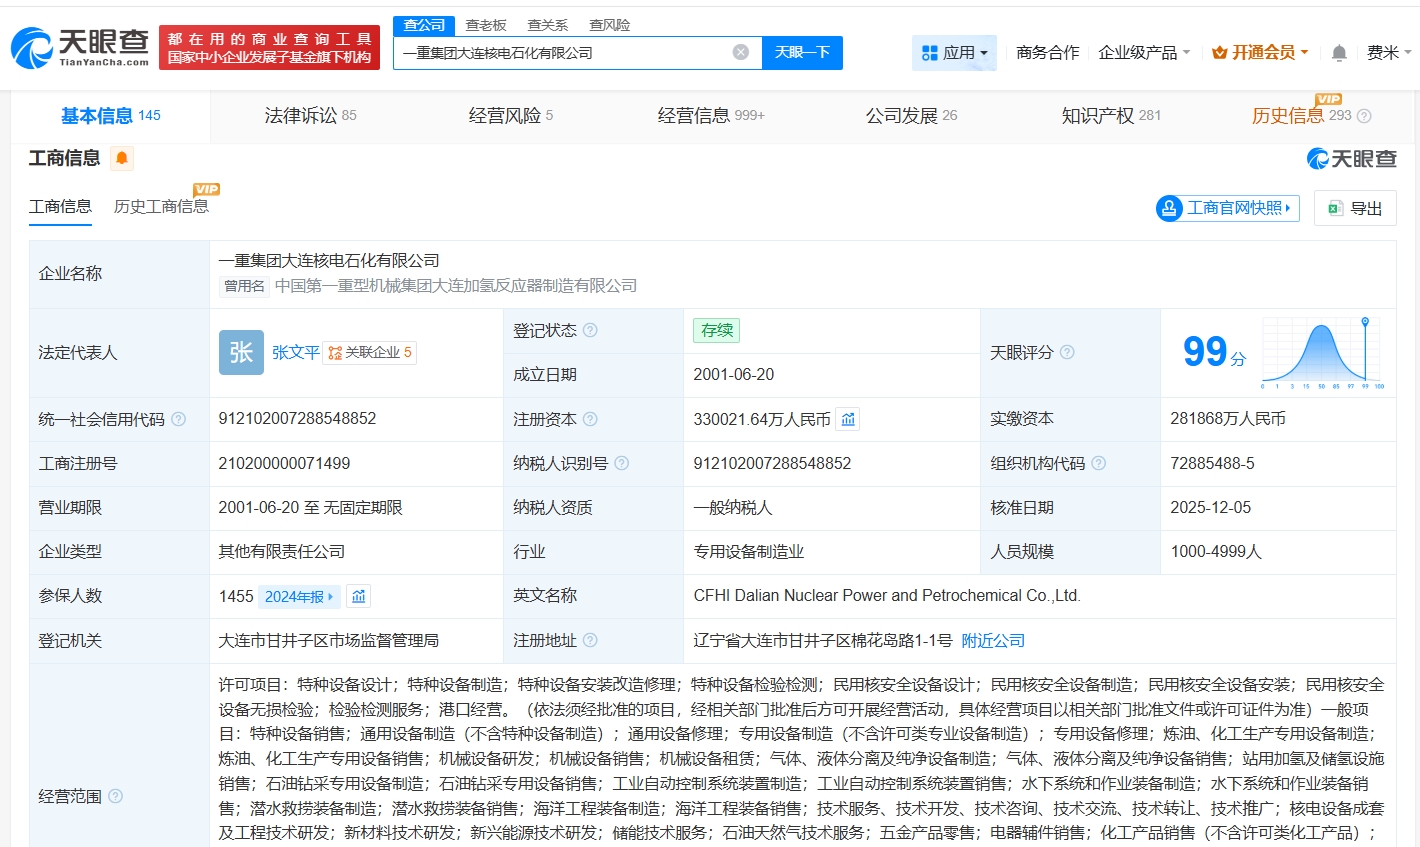Clear the search box text

740,52
